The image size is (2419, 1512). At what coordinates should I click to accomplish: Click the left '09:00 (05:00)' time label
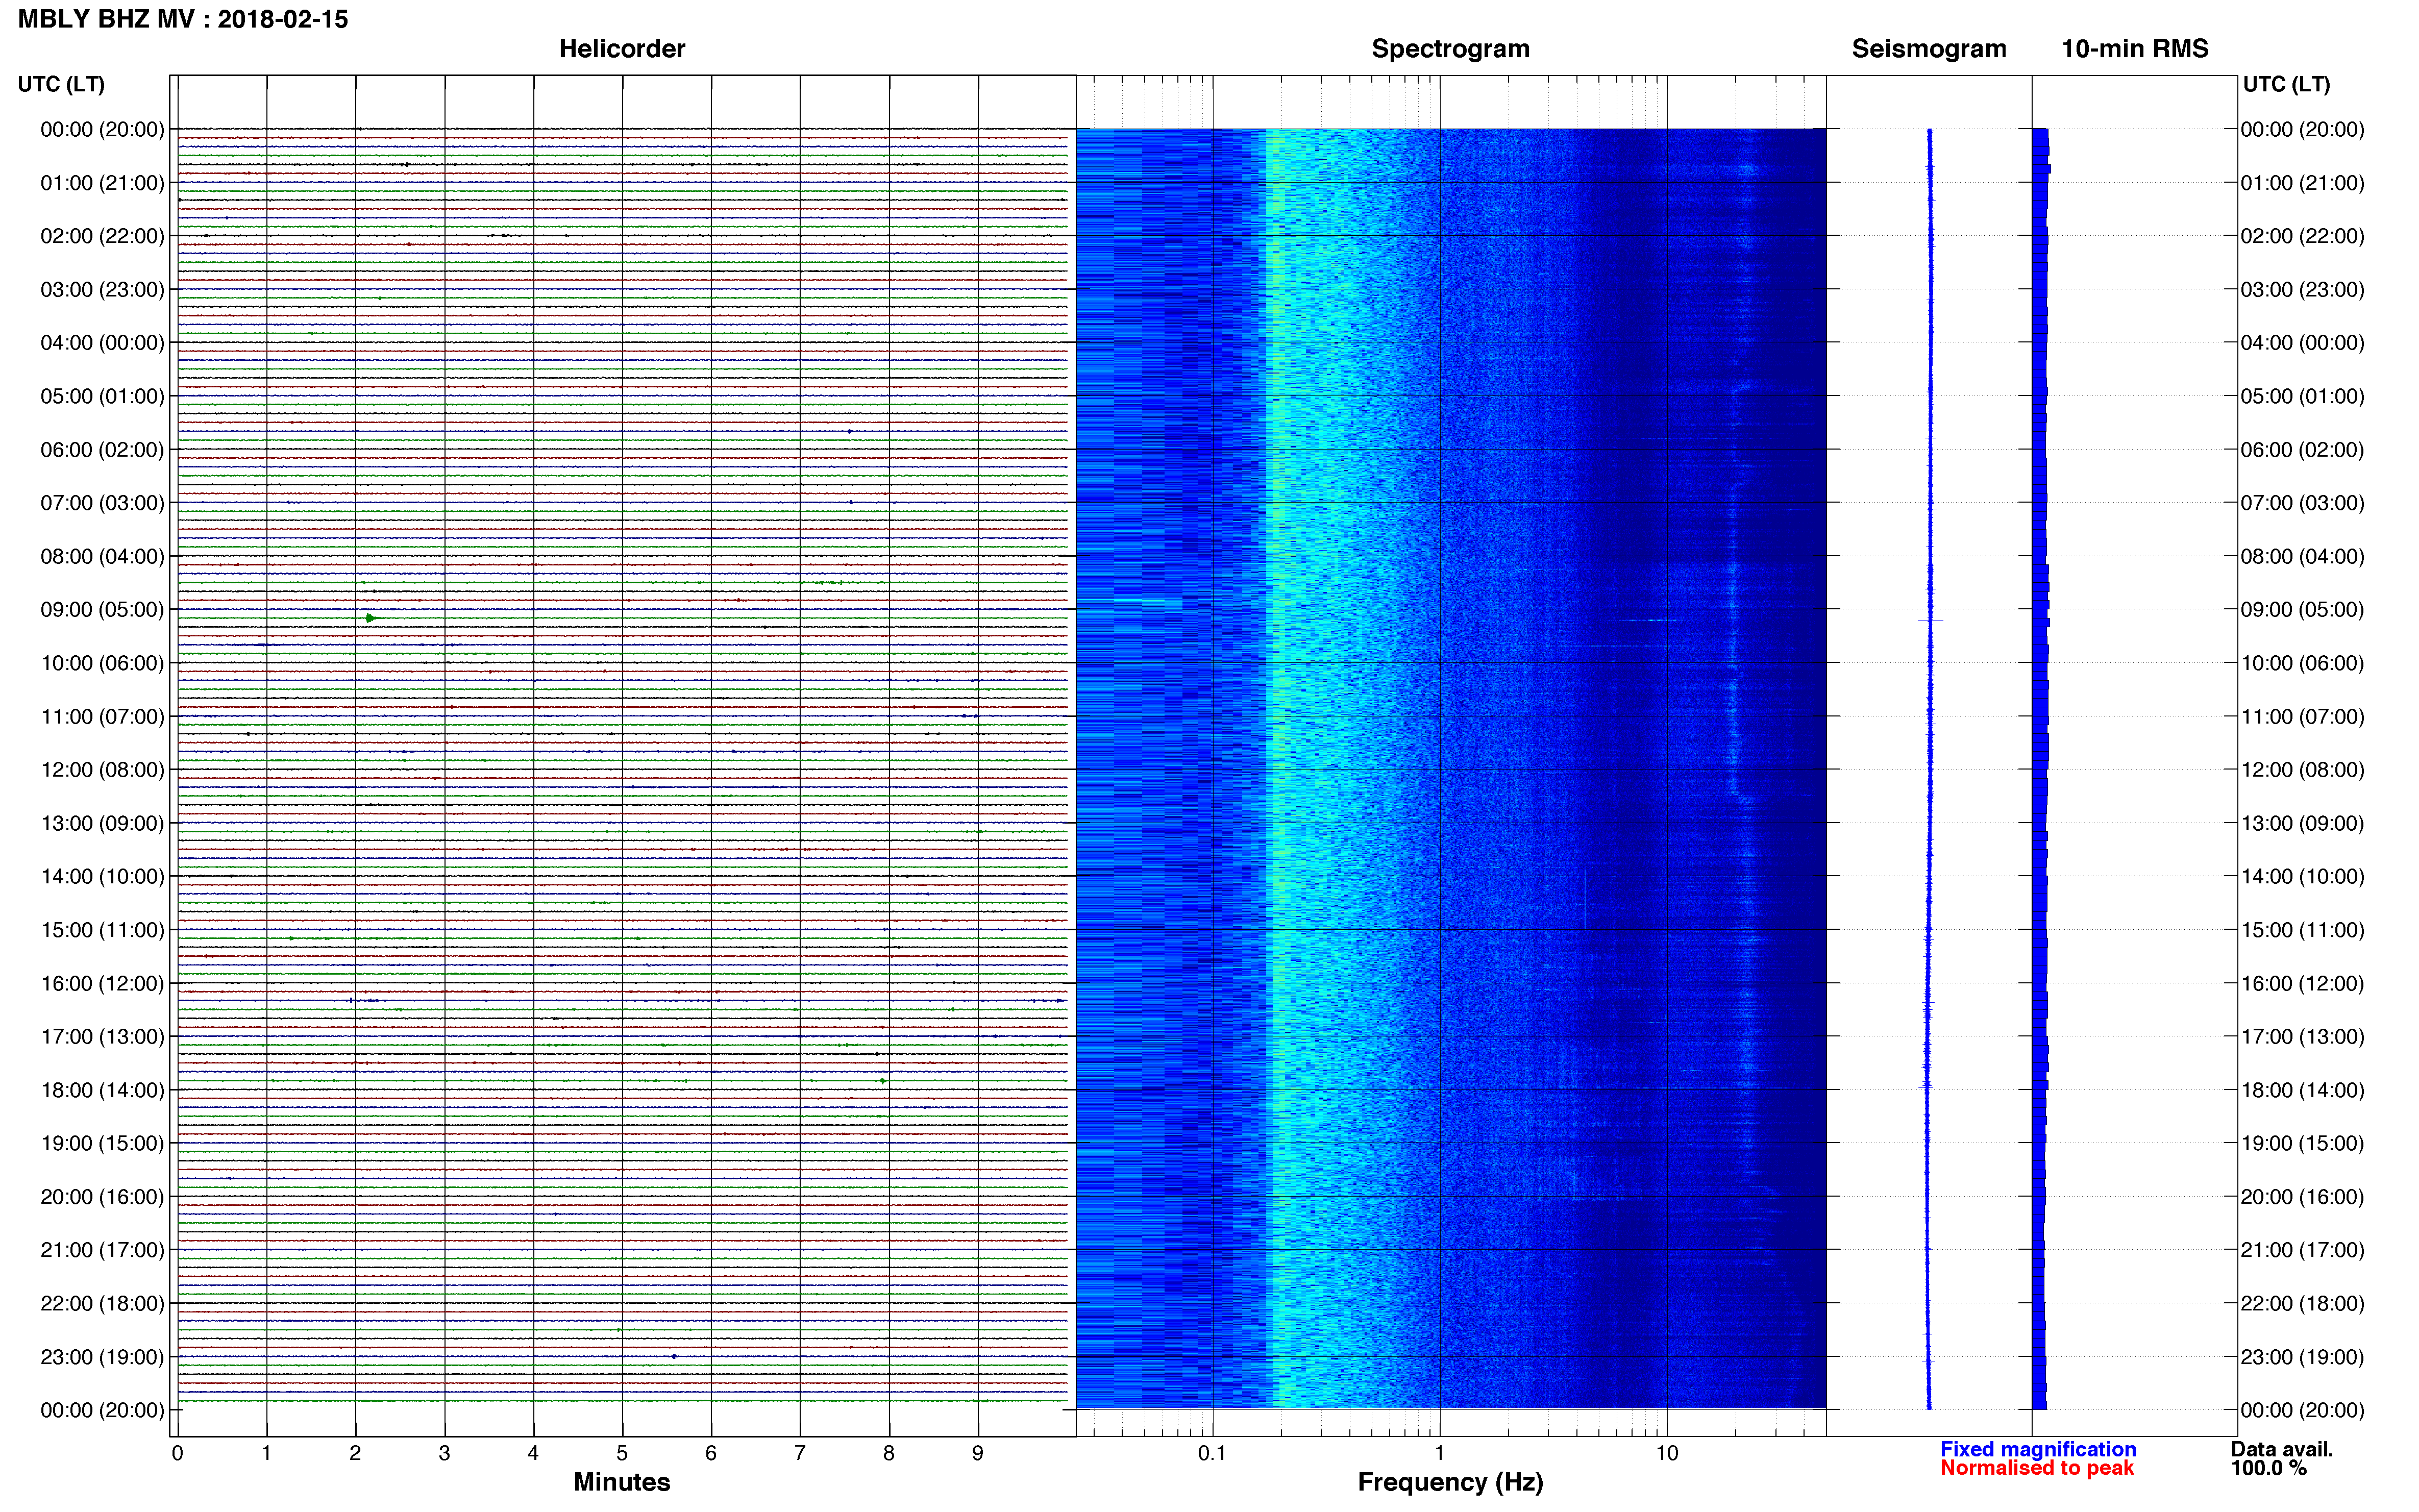point(102,610)
